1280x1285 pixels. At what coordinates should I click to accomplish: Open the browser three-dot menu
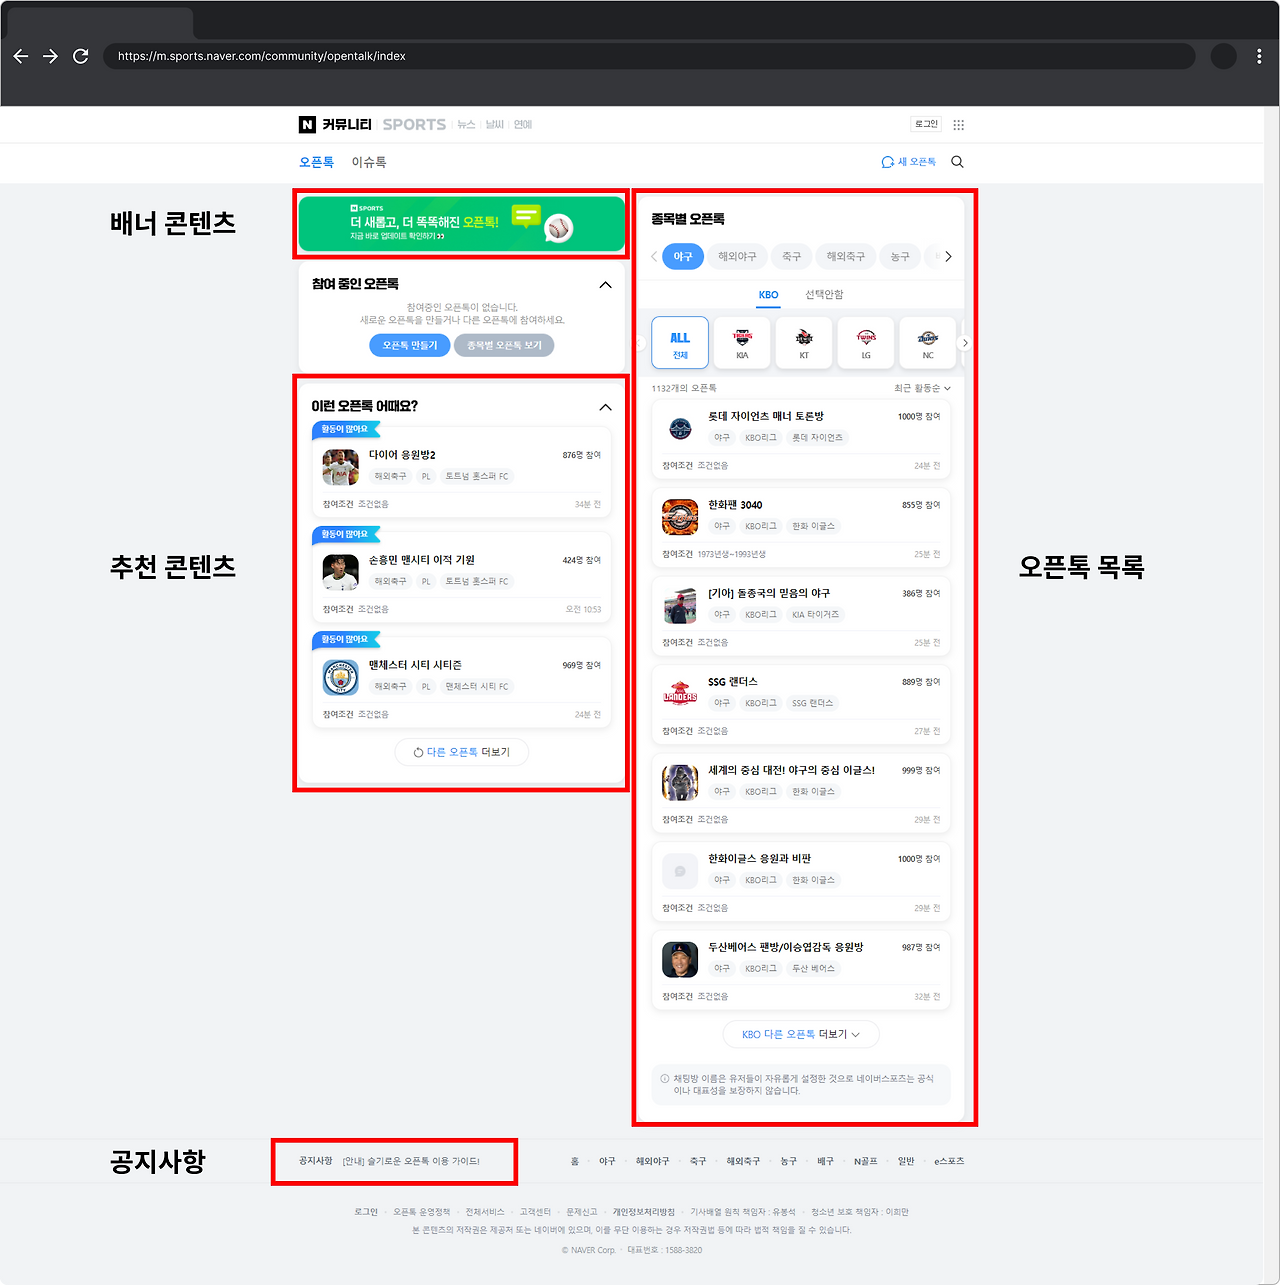click(x=1259, y=56)
